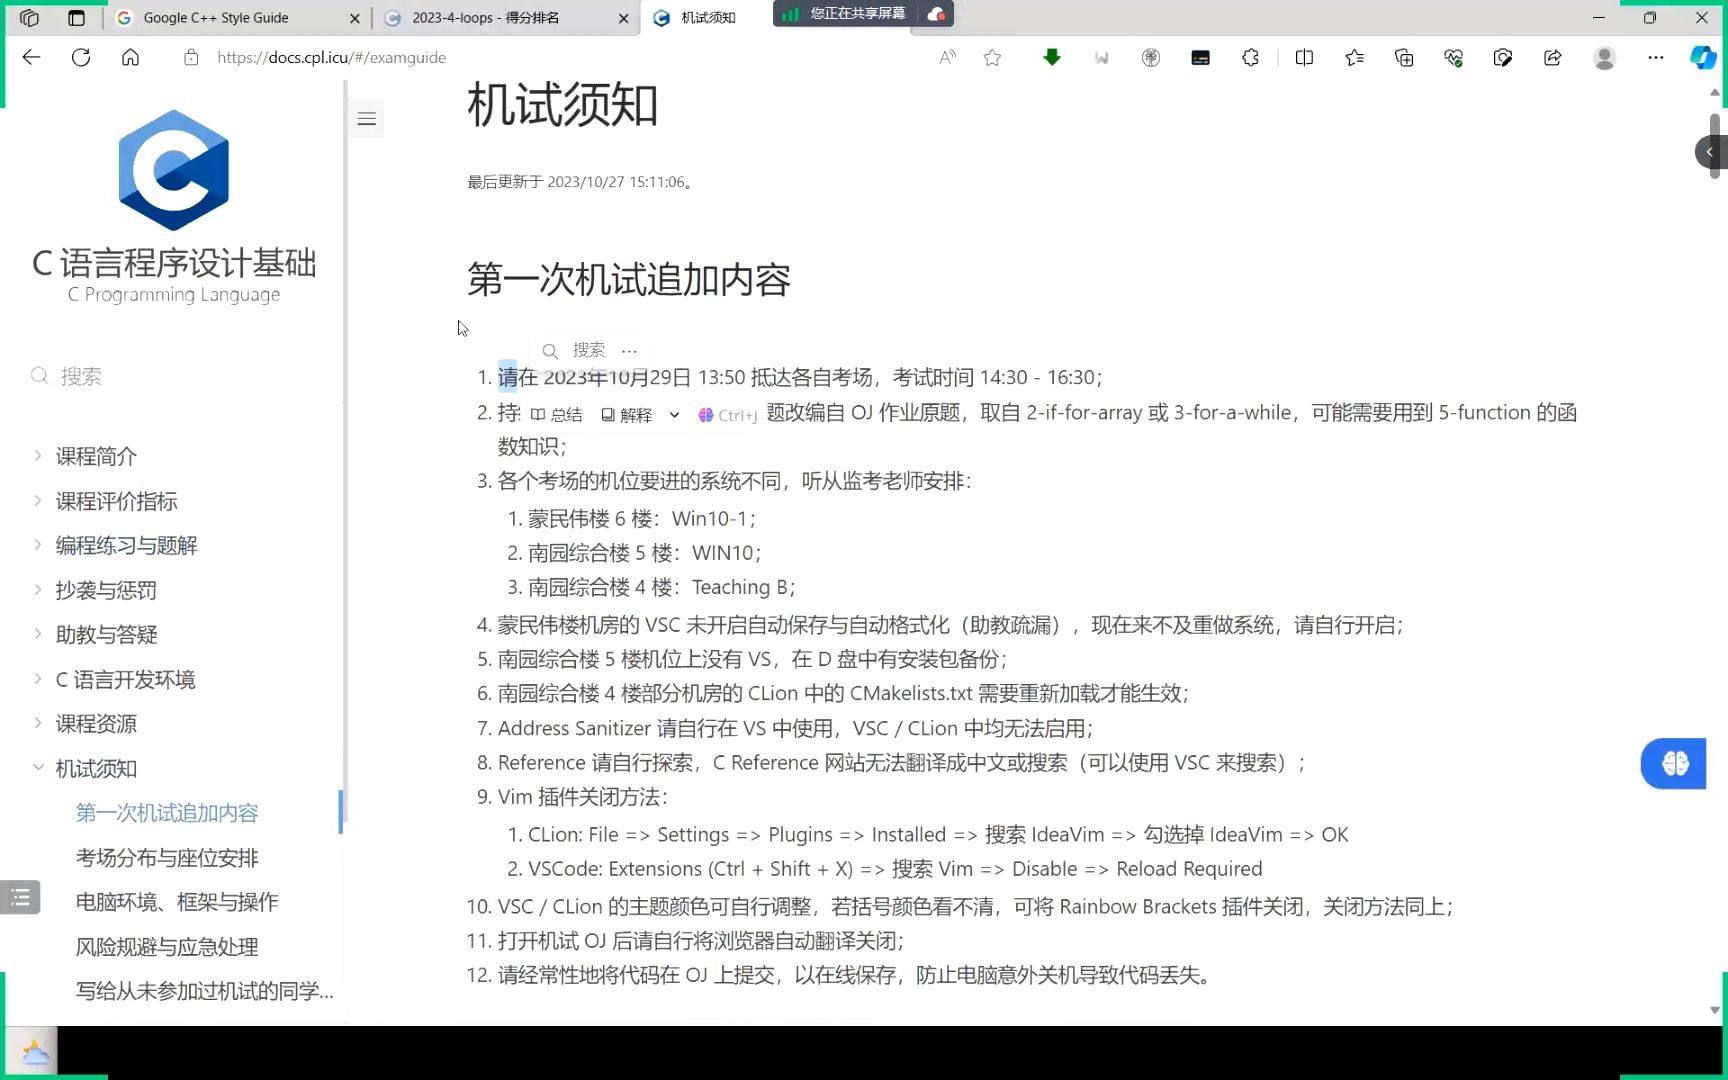Image resolution: width=1728 pixels, height=1080 pixels.
Task: Open the Copilot sidebar icon
Action: pos(1702,57)
